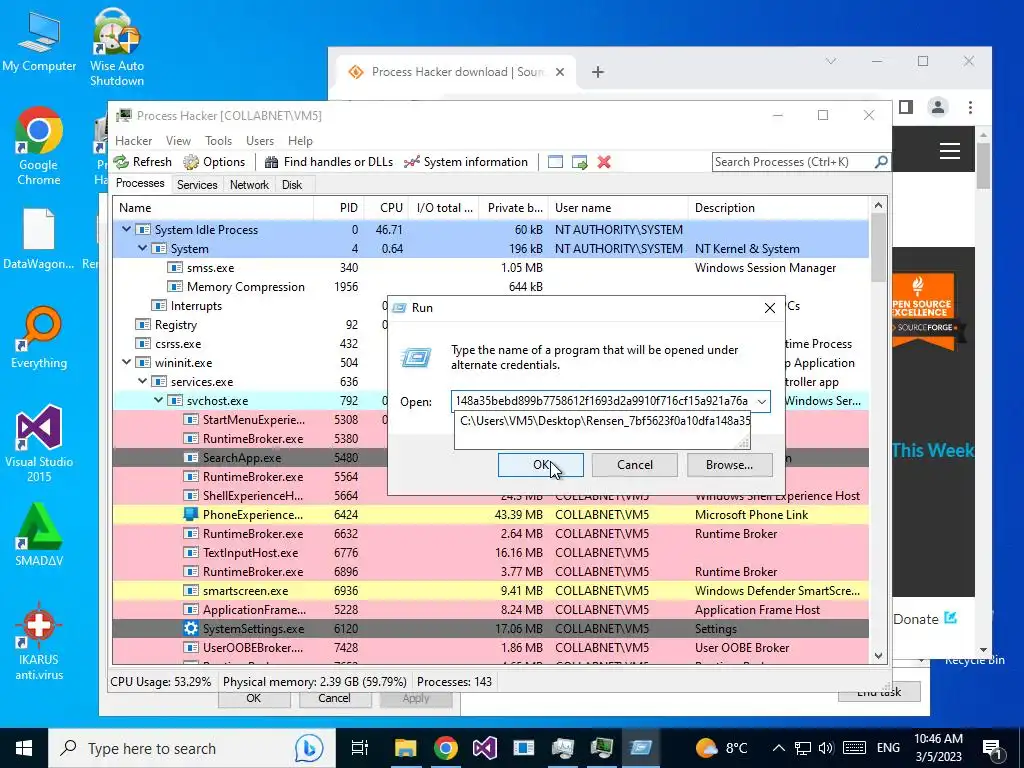Open the View menu

pos(178,140)
